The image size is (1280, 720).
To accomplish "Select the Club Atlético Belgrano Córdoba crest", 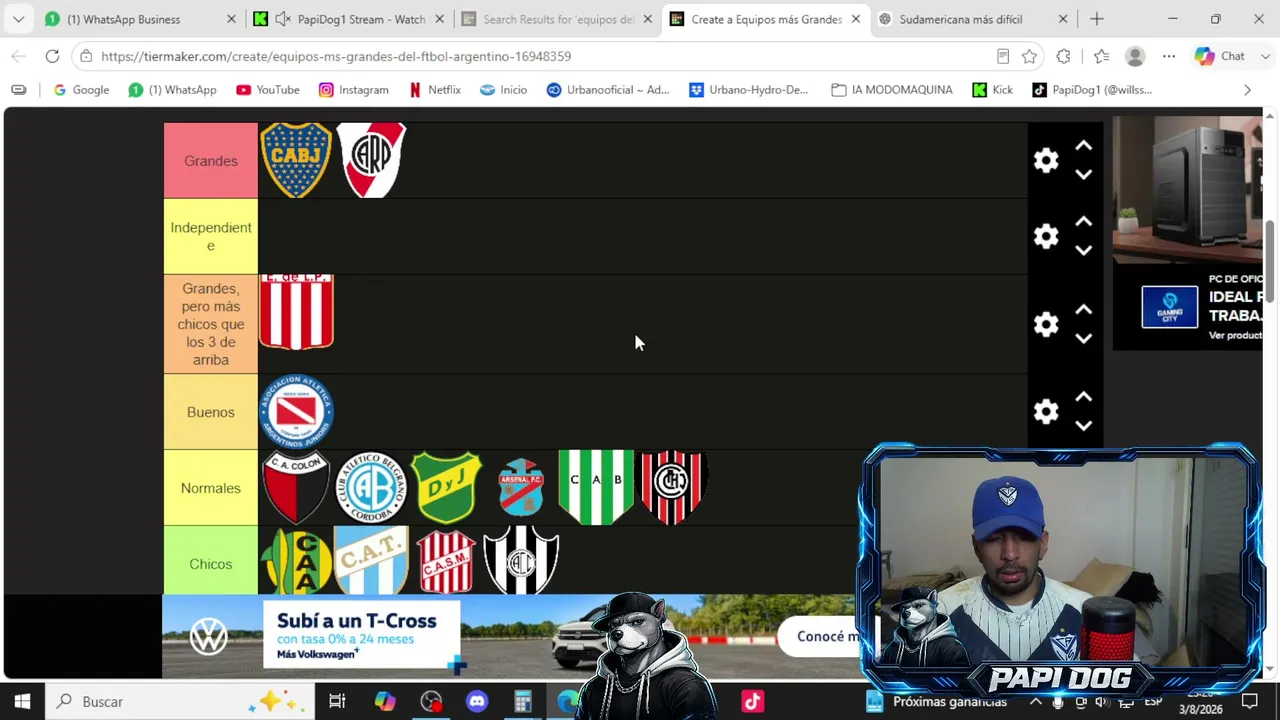I will click(x=371, y=487).
